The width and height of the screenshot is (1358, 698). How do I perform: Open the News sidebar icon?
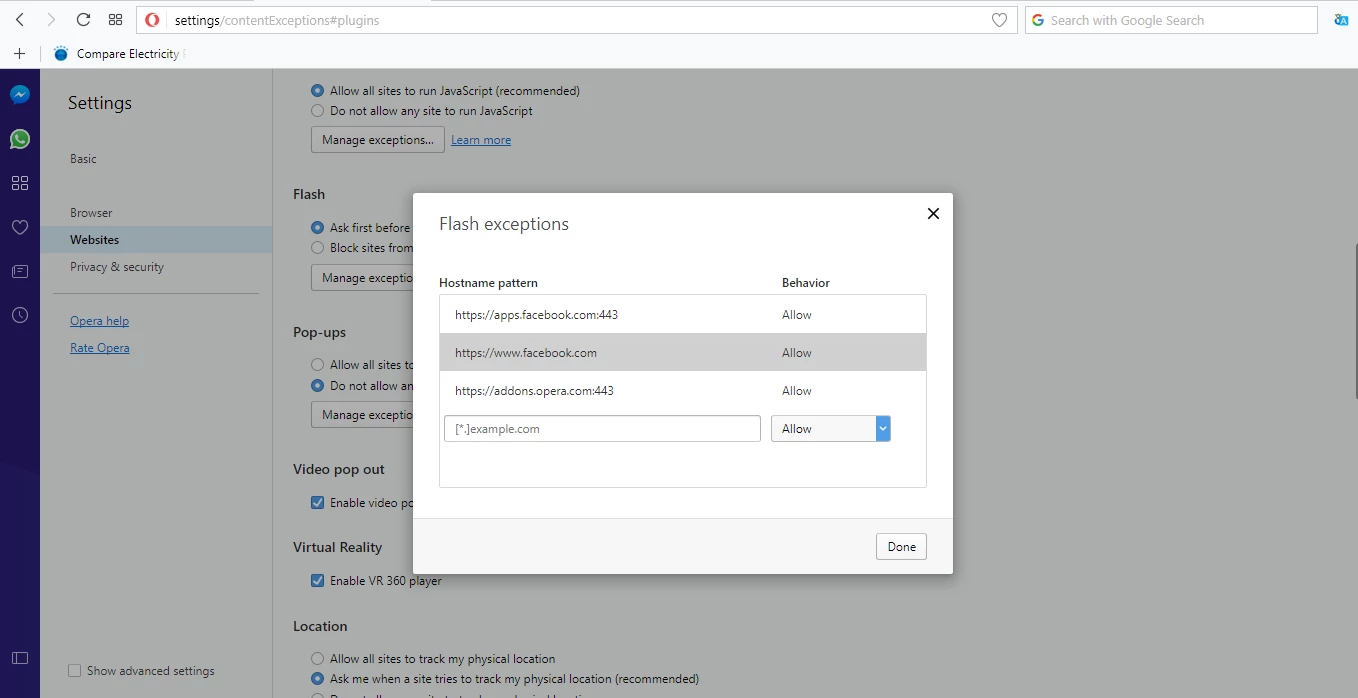point(20,271)
